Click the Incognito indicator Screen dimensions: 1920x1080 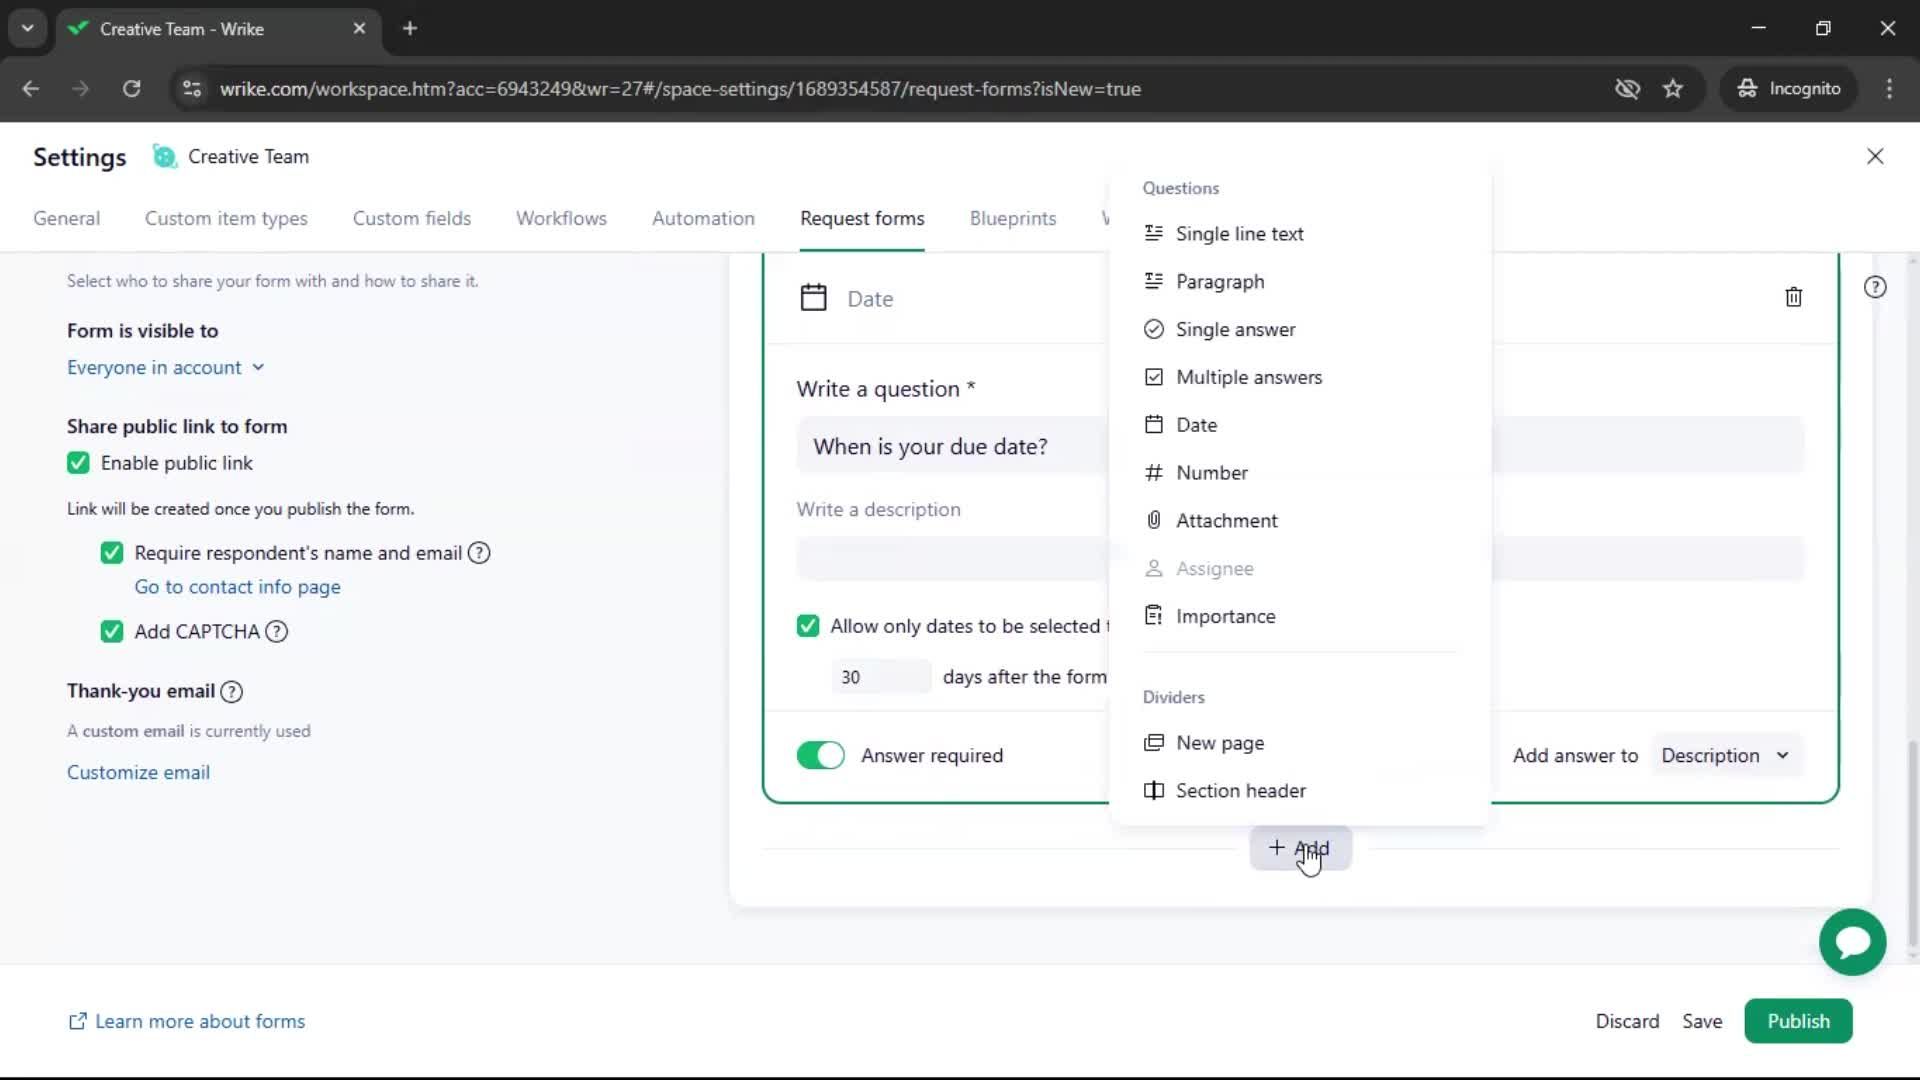point(1789,89)
